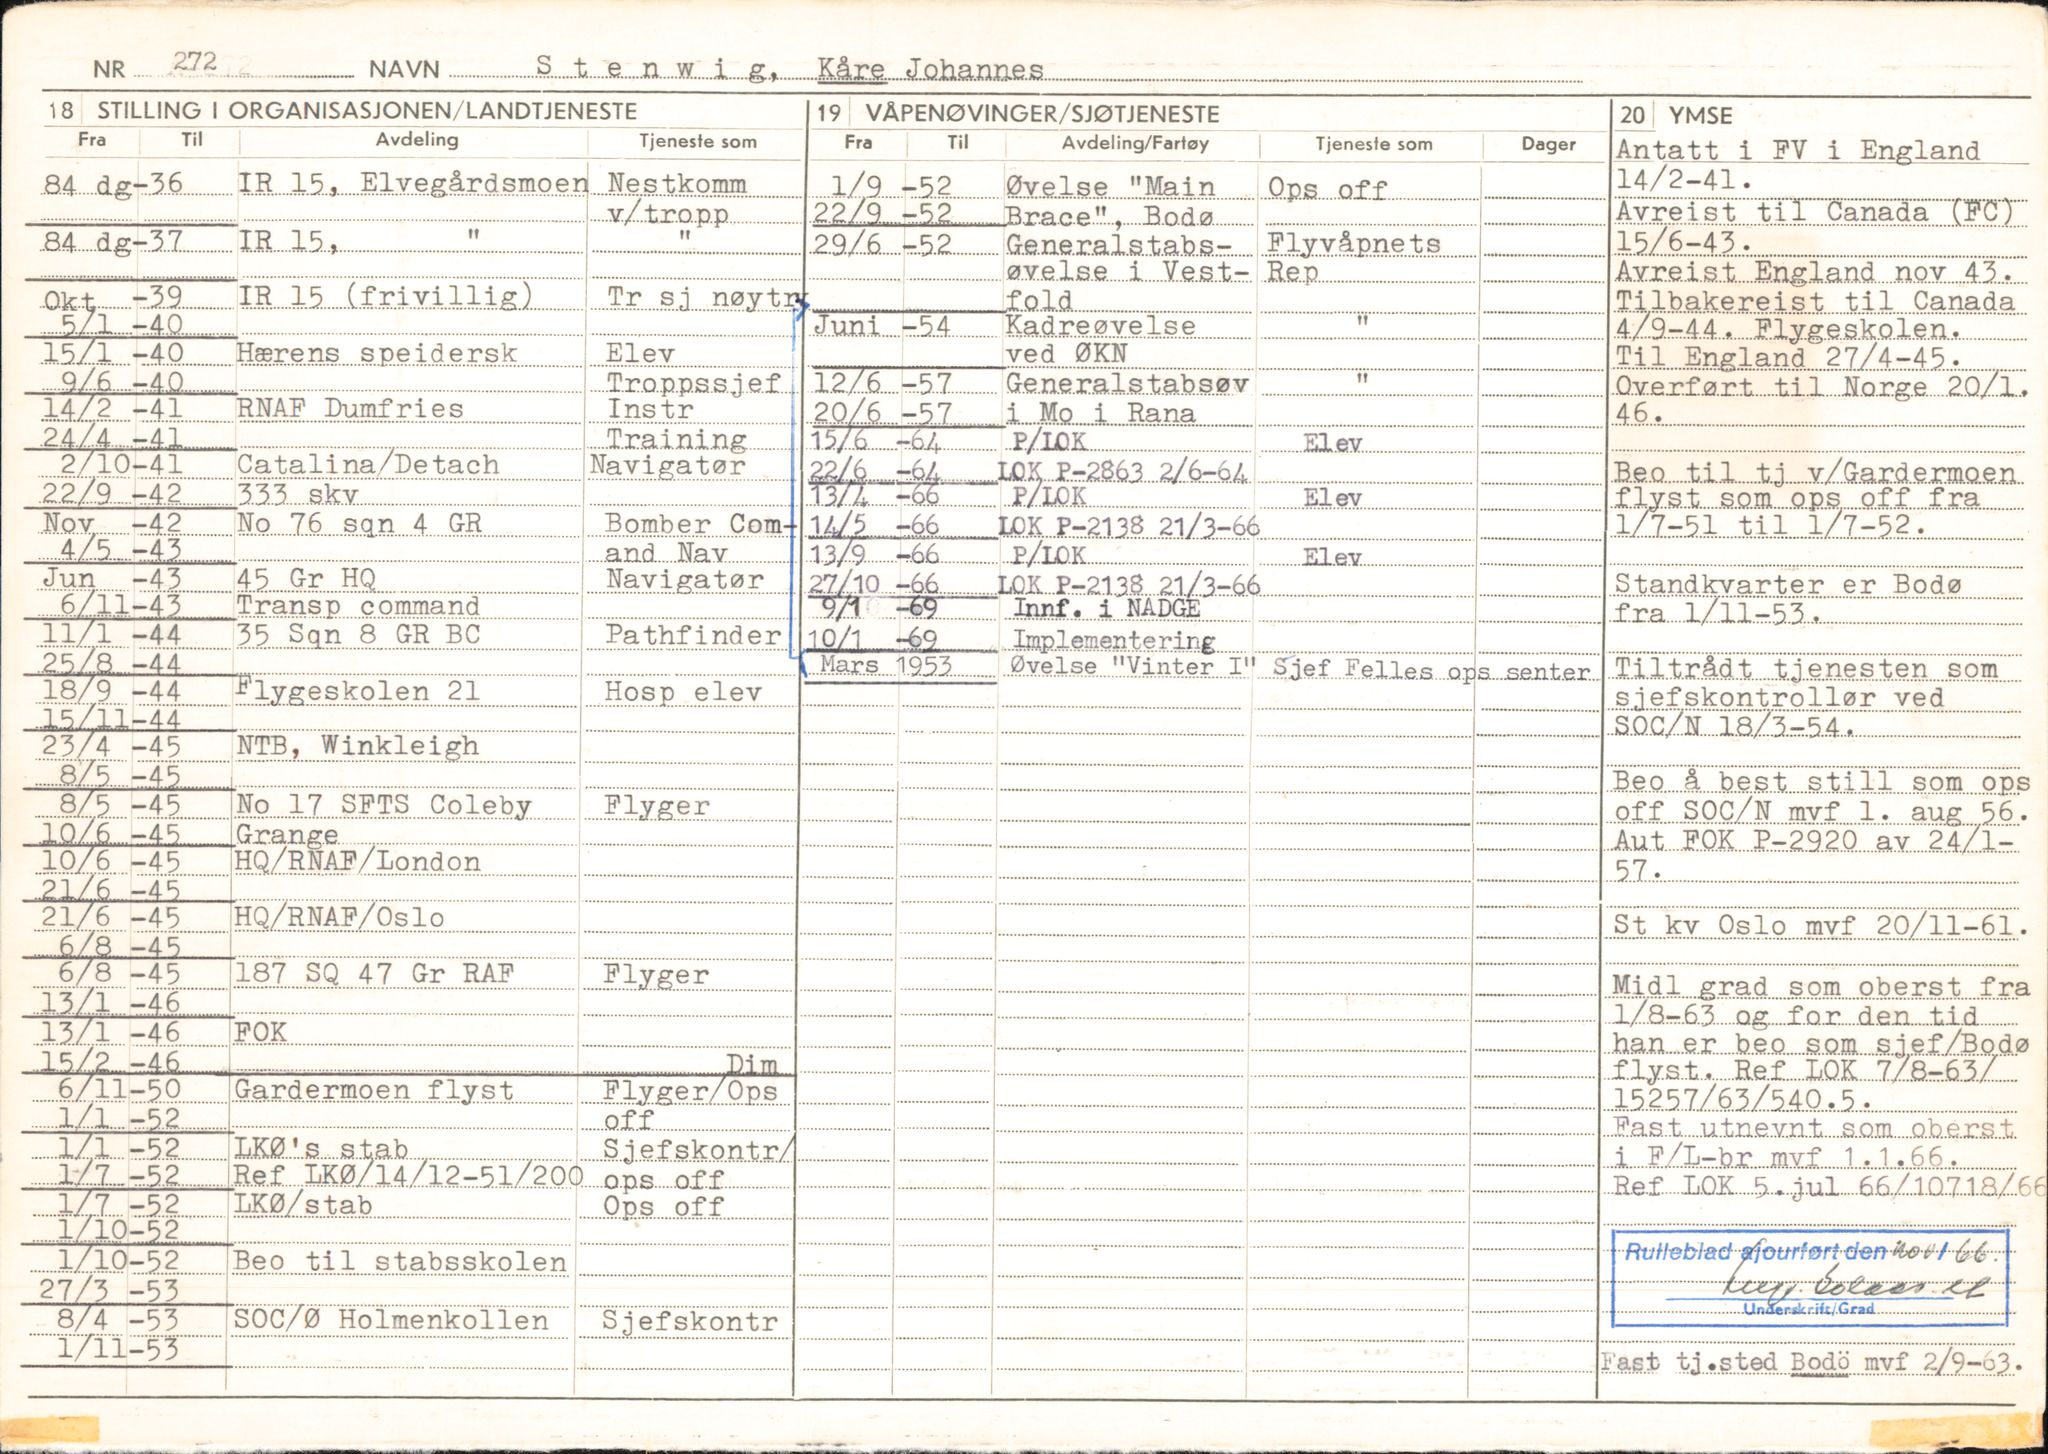This screenshot has height=1454, width=2048.
Task: Select 'Pathfinder' service role
Action: pyautogui.click(x=692, y=634)
